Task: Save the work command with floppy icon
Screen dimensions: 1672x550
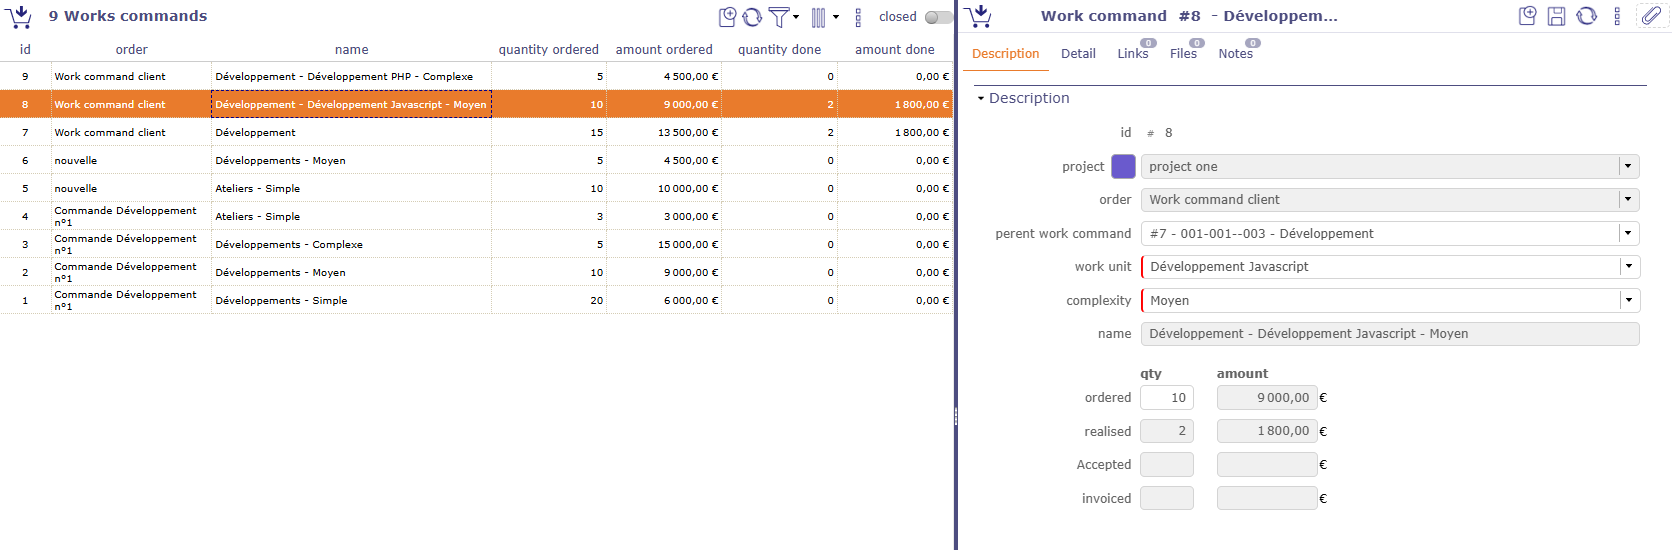Action: tap(1556, 16)
